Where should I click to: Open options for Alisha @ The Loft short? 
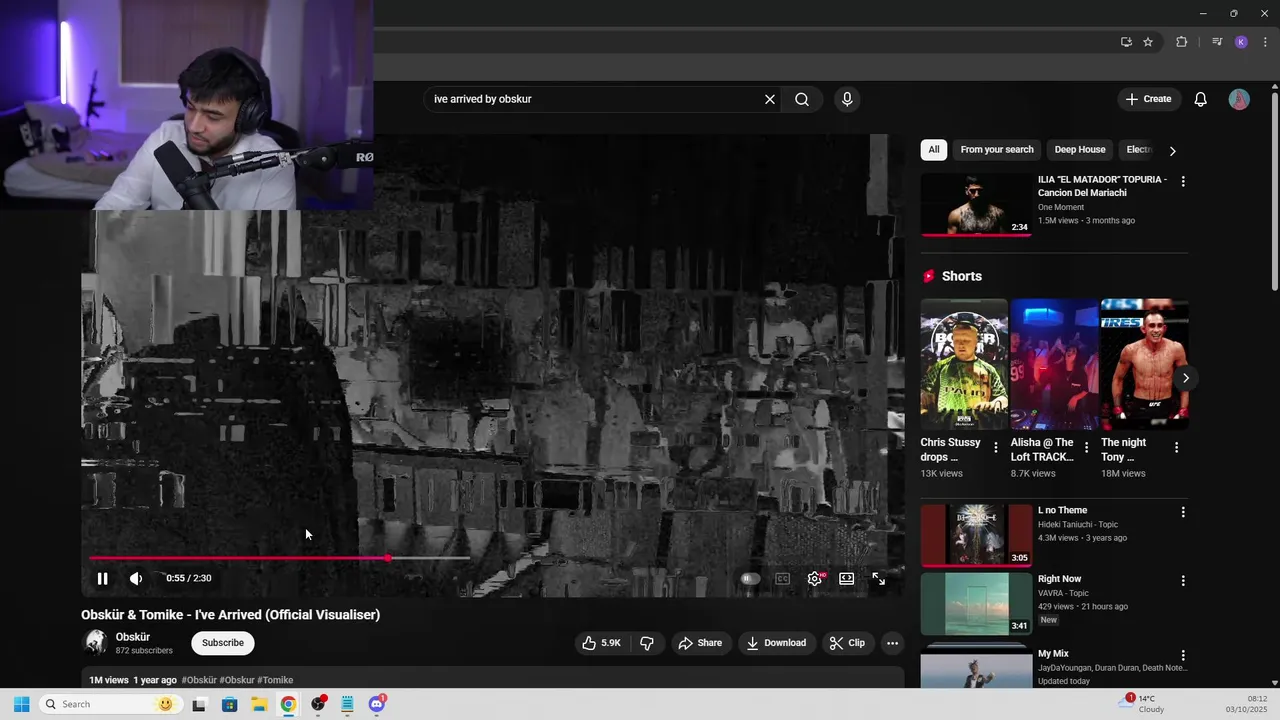coord(1086,448)
